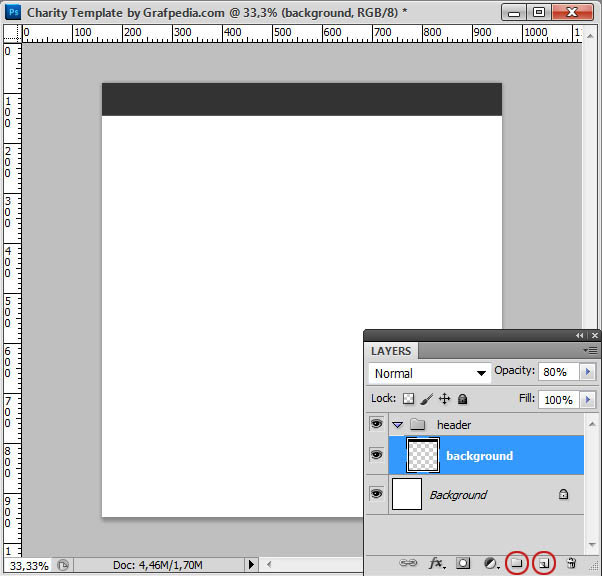Click the transparent background layer thumbnail
Viewport: 602px width, 576px height.
click(423, 455)
